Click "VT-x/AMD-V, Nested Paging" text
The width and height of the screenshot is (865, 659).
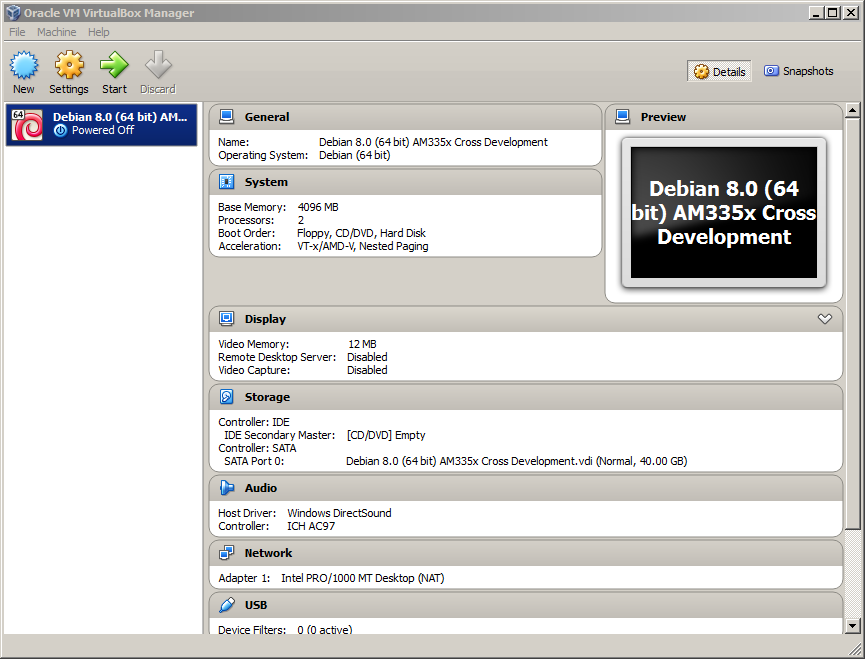click(362, 247)
